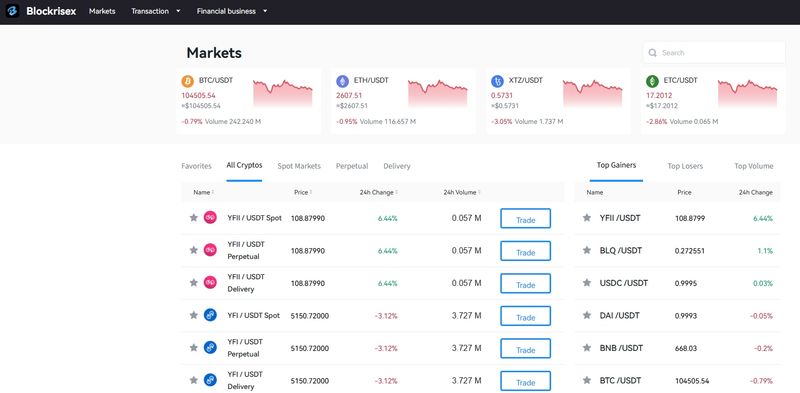Trade the YFI / USDT Spot pair

tap(526, 316)
